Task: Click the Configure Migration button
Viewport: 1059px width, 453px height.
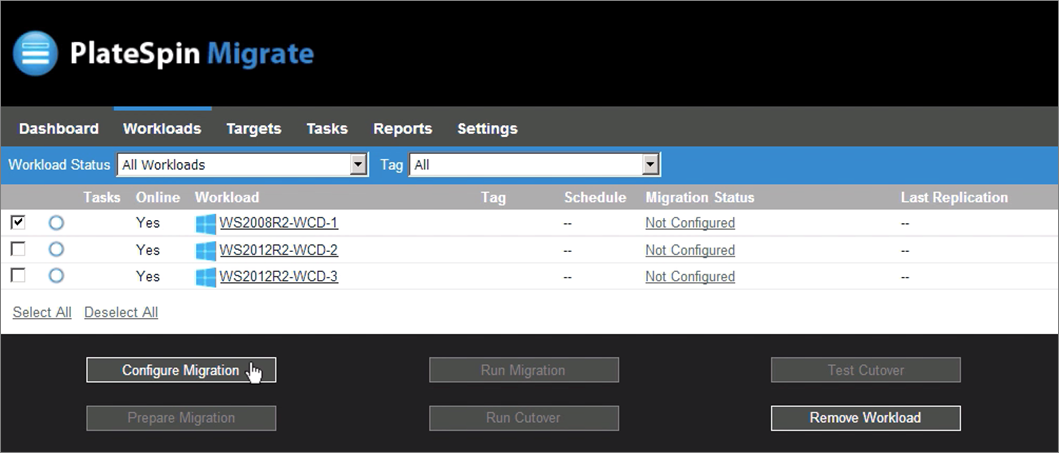Action: coord(181,370)
